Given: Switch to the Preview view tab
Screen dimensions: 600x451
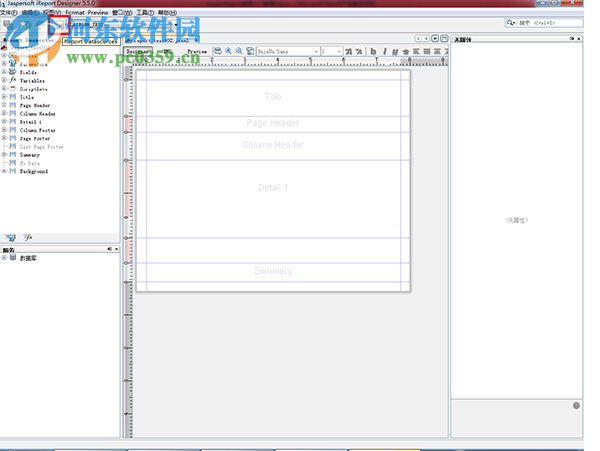Looking at the screenshot, I should pos(197,51).
